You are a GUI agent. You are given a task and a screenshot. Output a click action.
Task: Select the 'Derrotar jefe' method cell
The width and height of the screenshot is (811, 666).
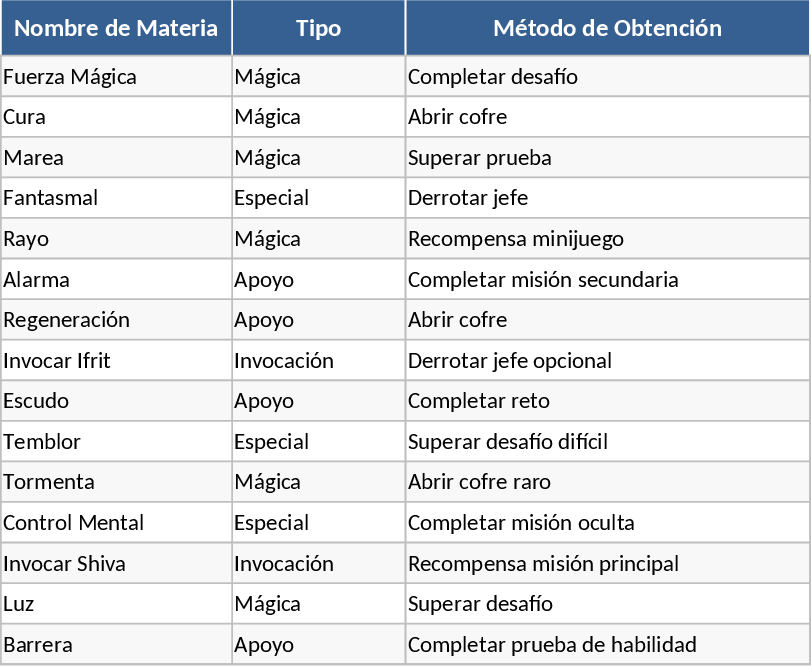pos(468,198)
